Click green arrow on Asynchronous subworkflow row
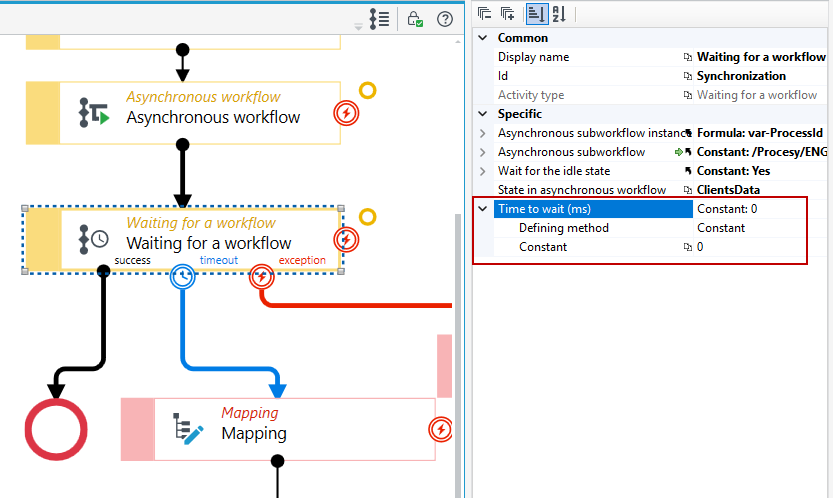 tap(679, 152)
